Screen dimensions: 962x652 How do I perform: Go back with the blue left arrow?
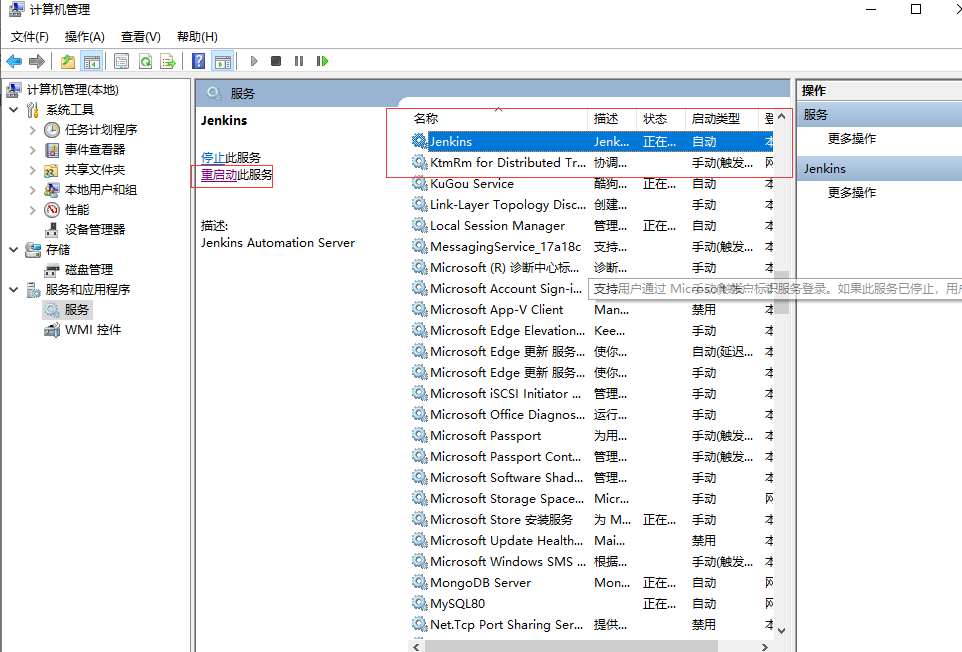[x=14, y=61]
